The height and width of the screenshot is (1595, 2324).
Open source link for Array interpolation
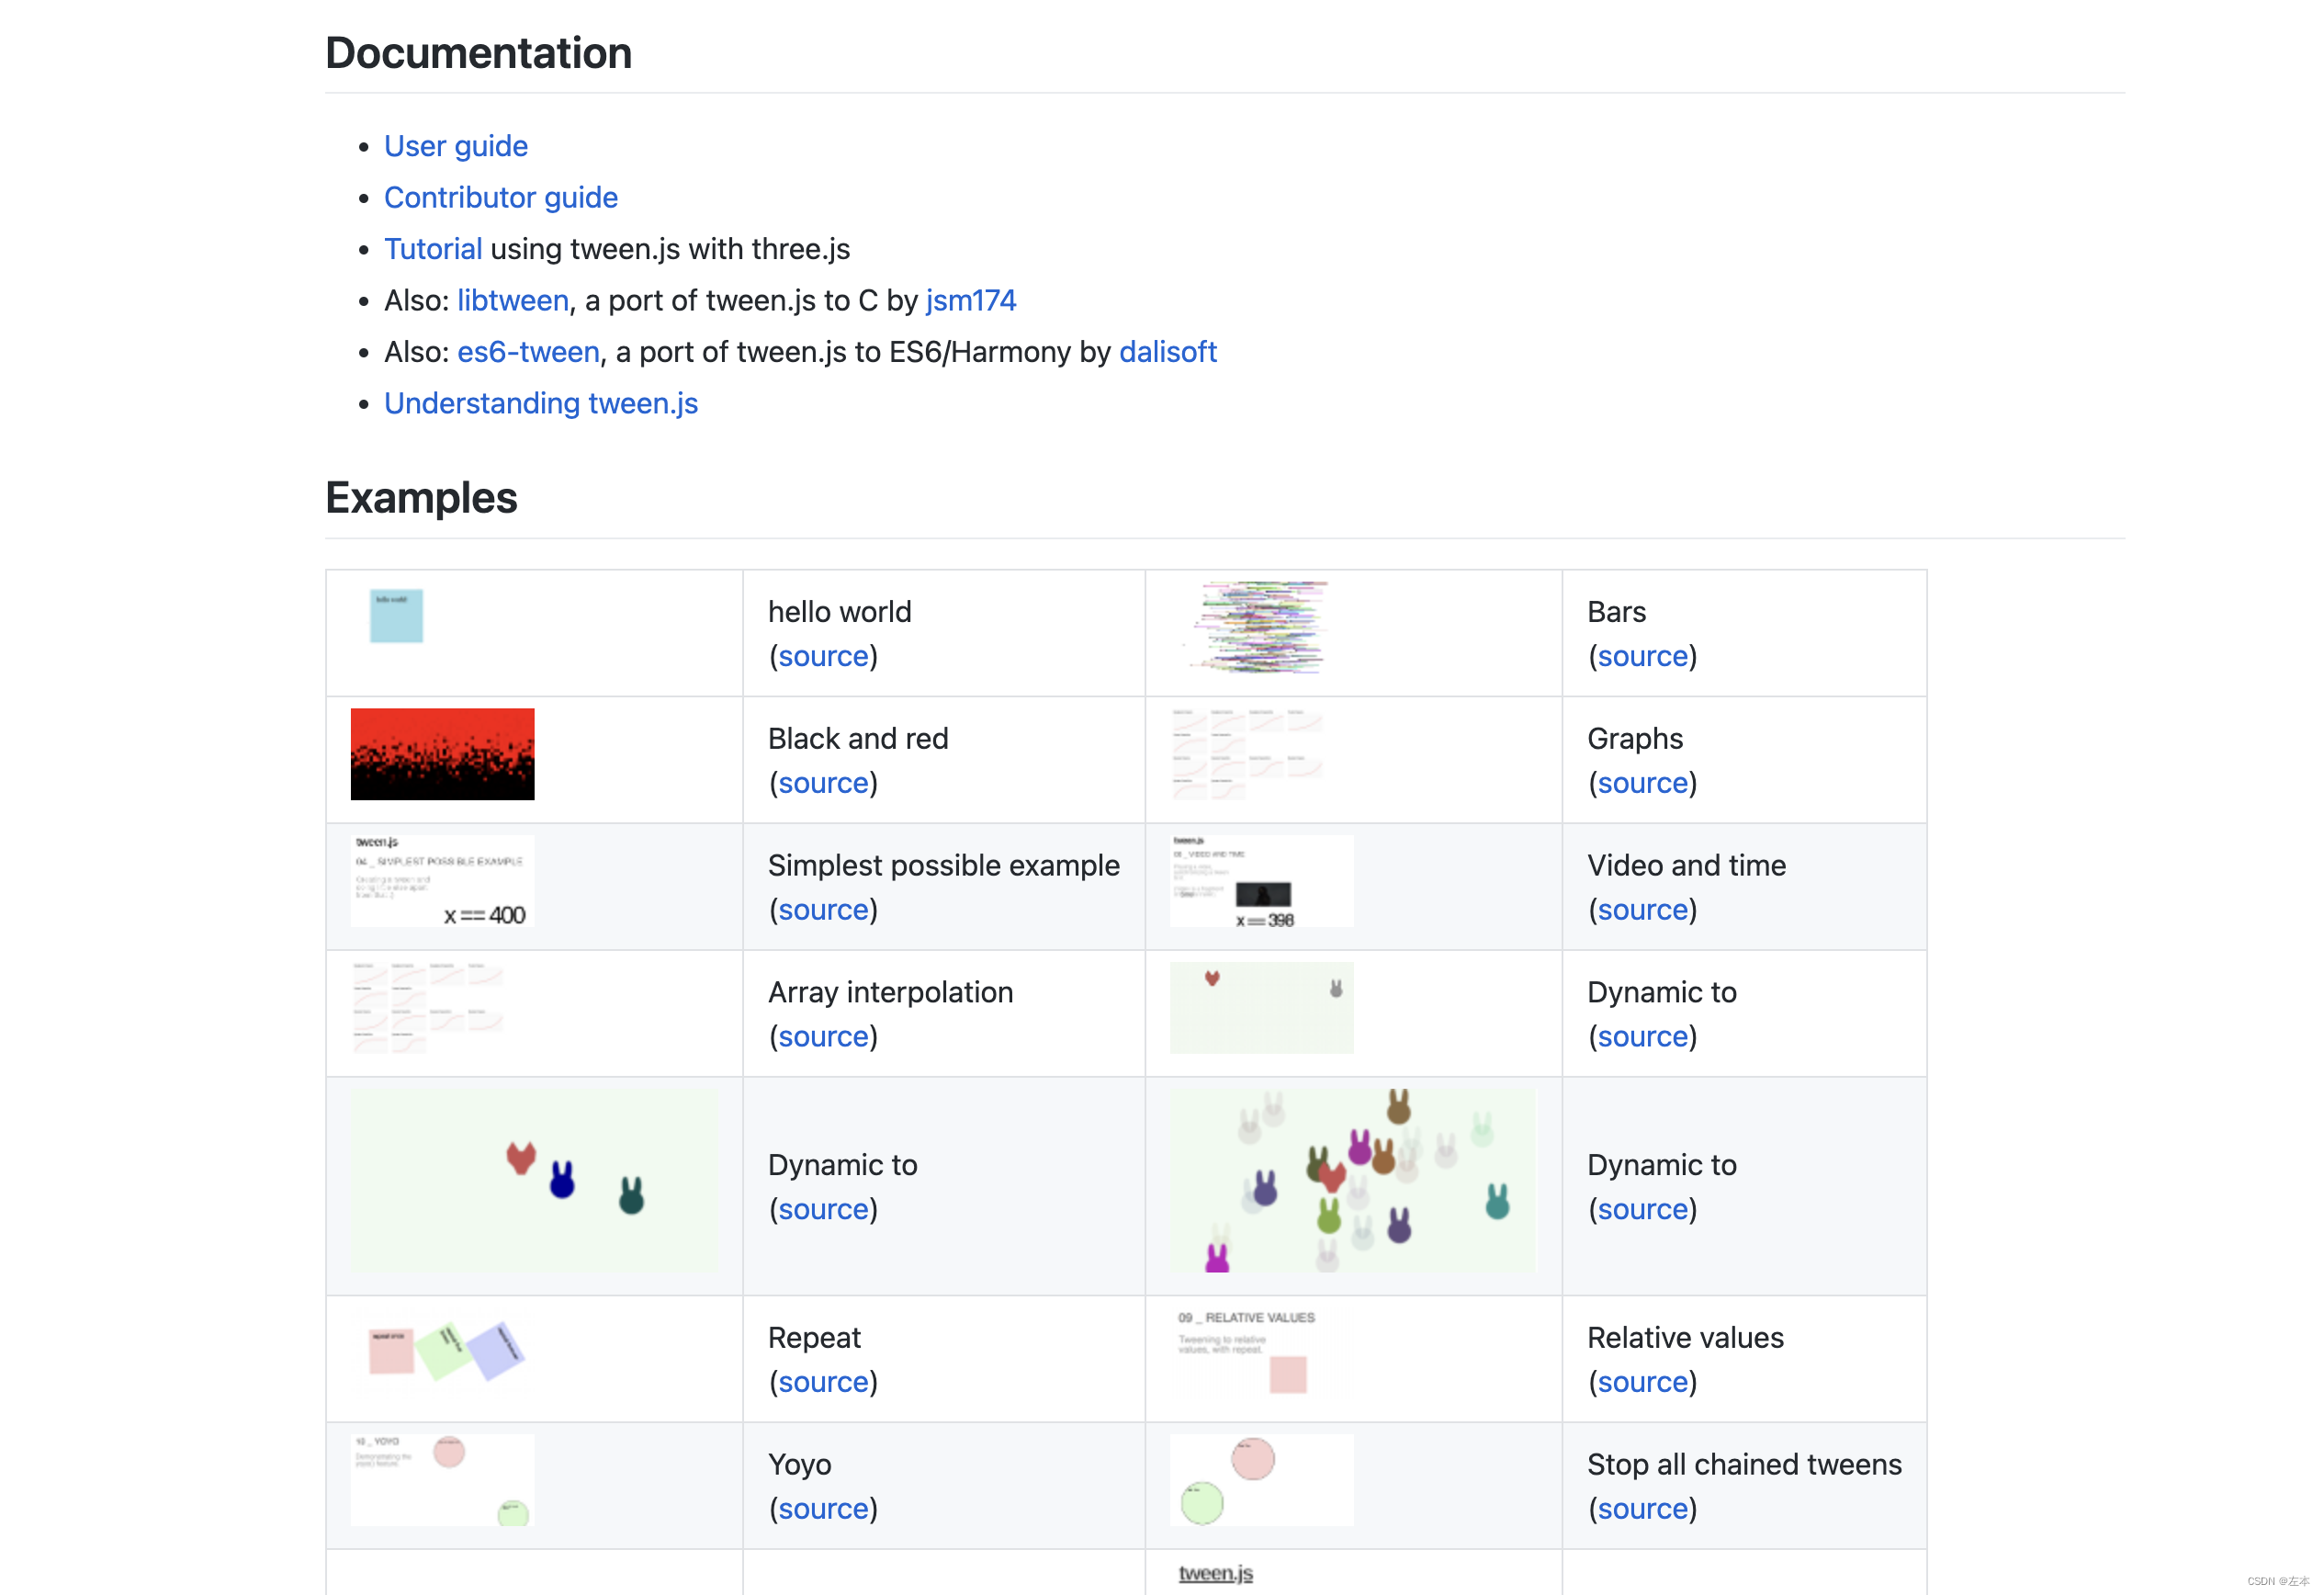[x=823, y=1037]
